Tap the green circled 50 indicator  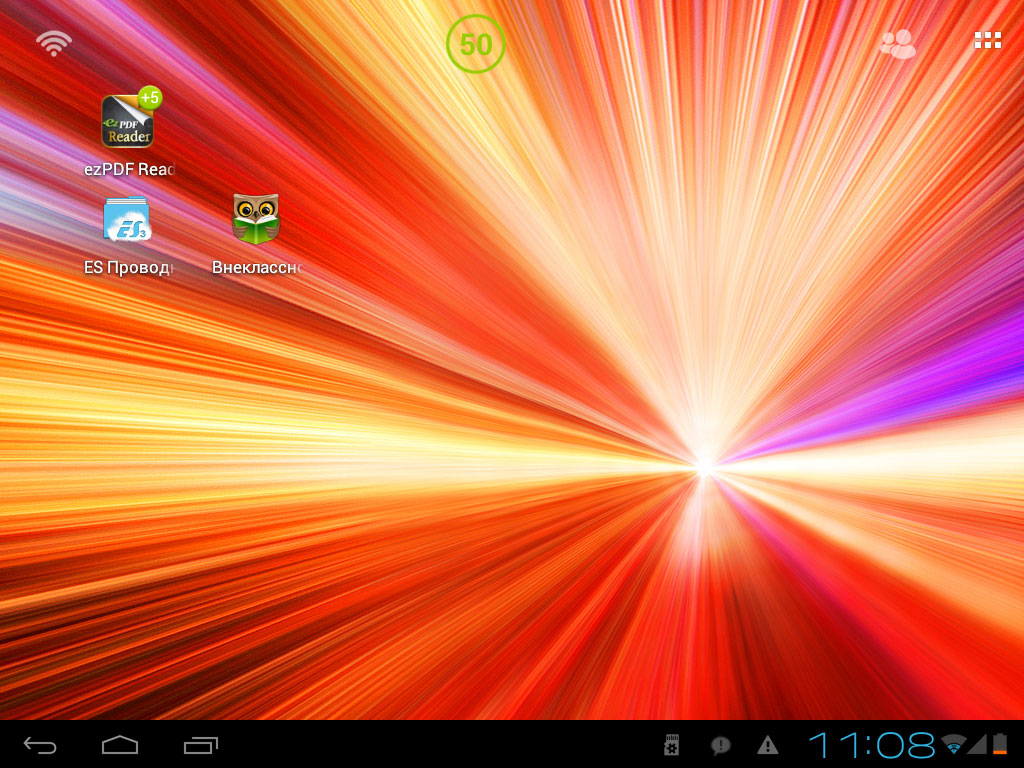pyautogui.click(x=475, y=44)
